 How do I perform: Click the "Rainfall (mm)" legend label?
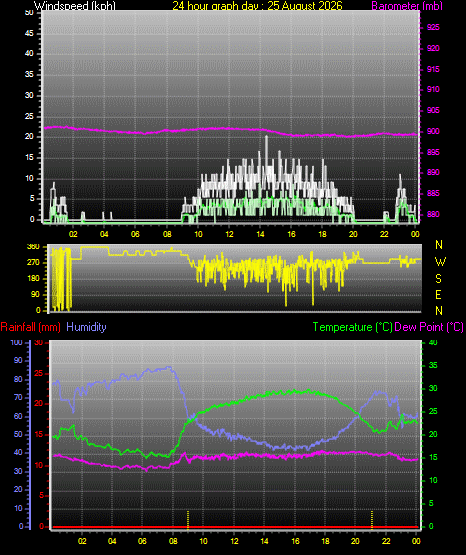pyautogui.click(x=30, y=327)
